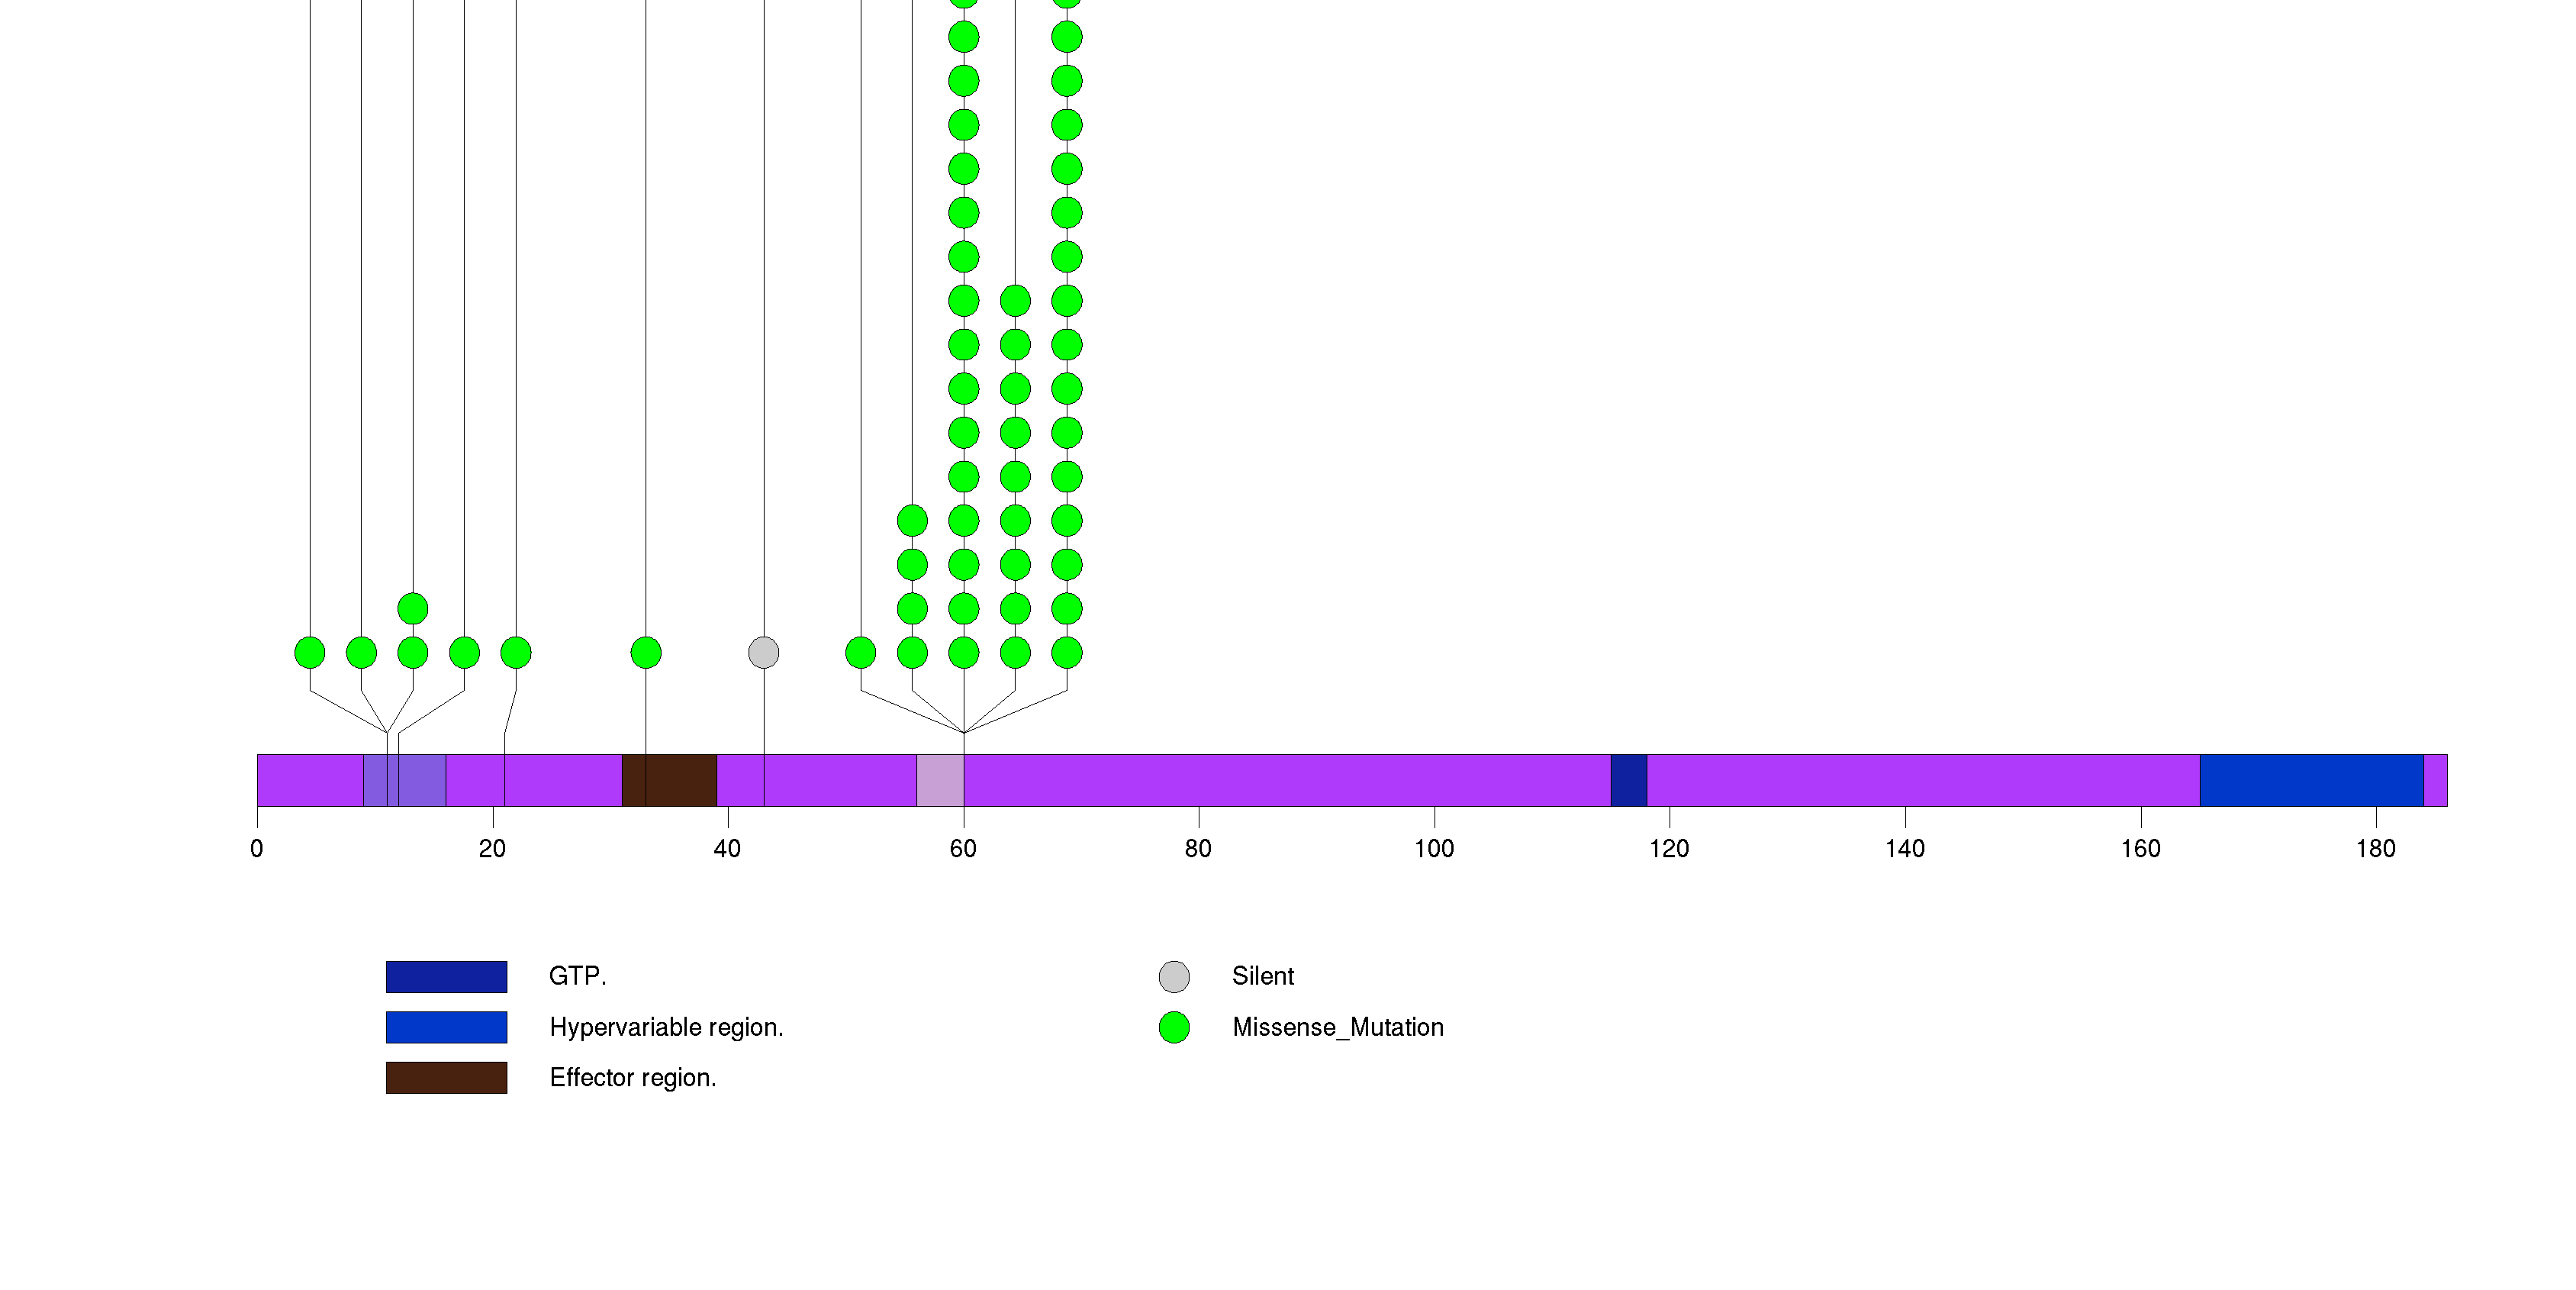
Task: Click the light lavender segment before position 60
Action: pyautogui.click(x=939, y=780)
